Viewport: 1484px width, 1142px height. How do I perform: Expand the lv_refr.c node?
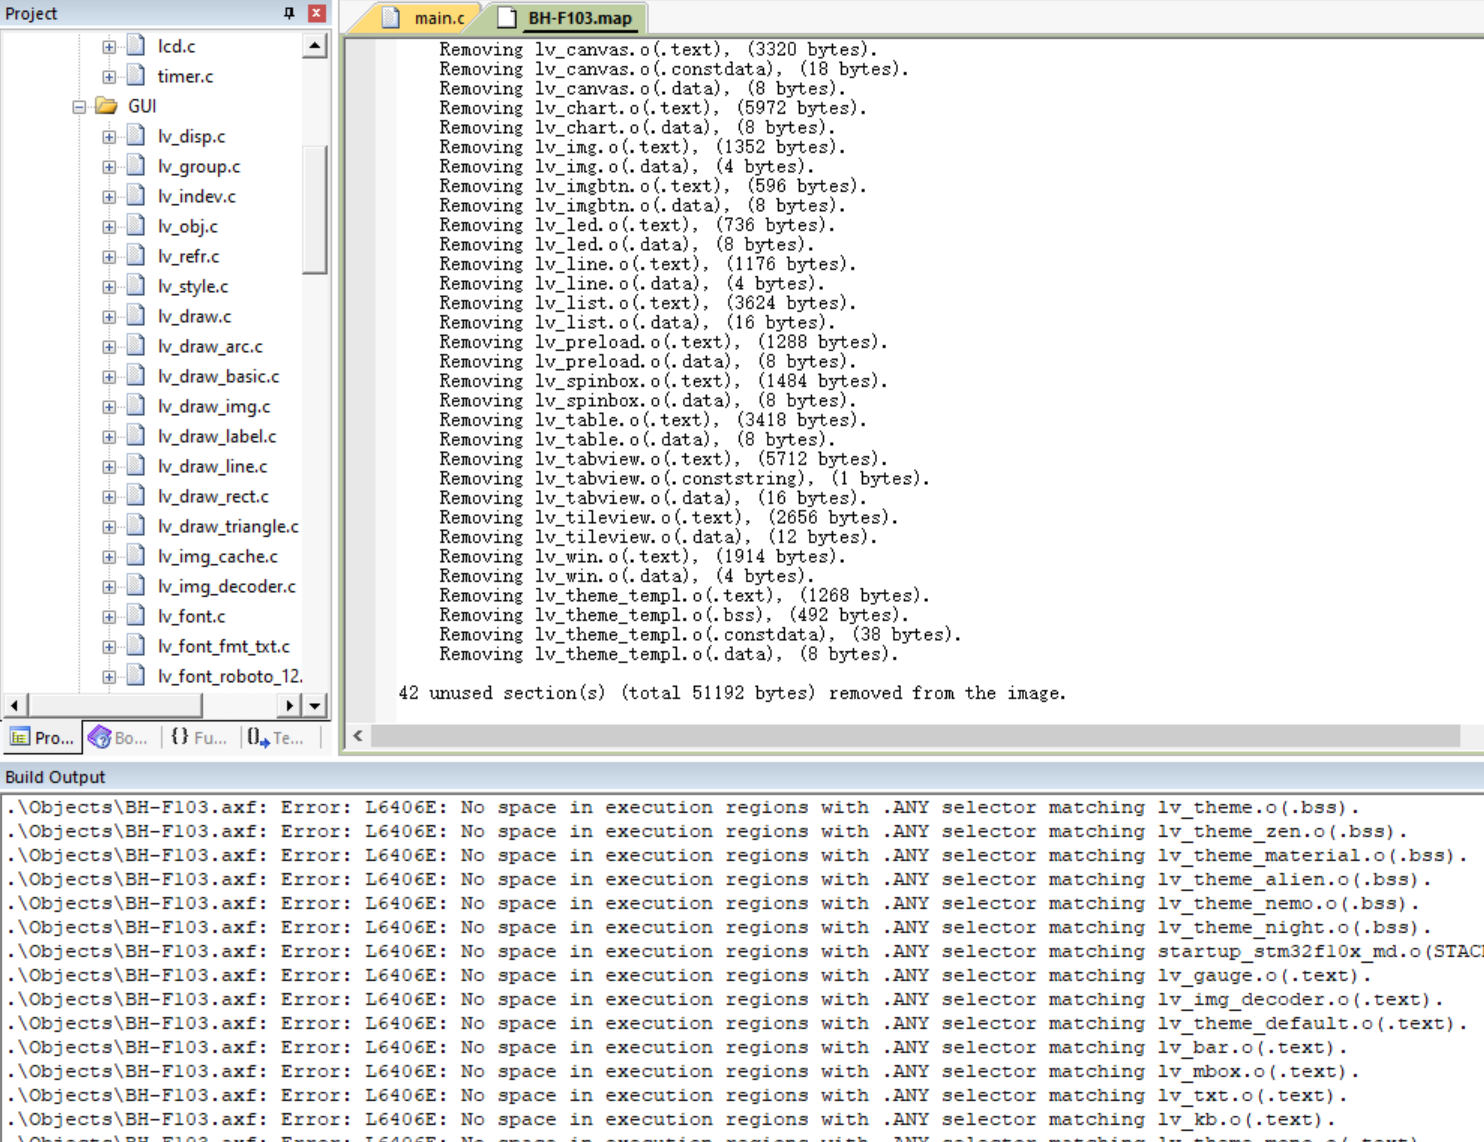coord(109,256)
